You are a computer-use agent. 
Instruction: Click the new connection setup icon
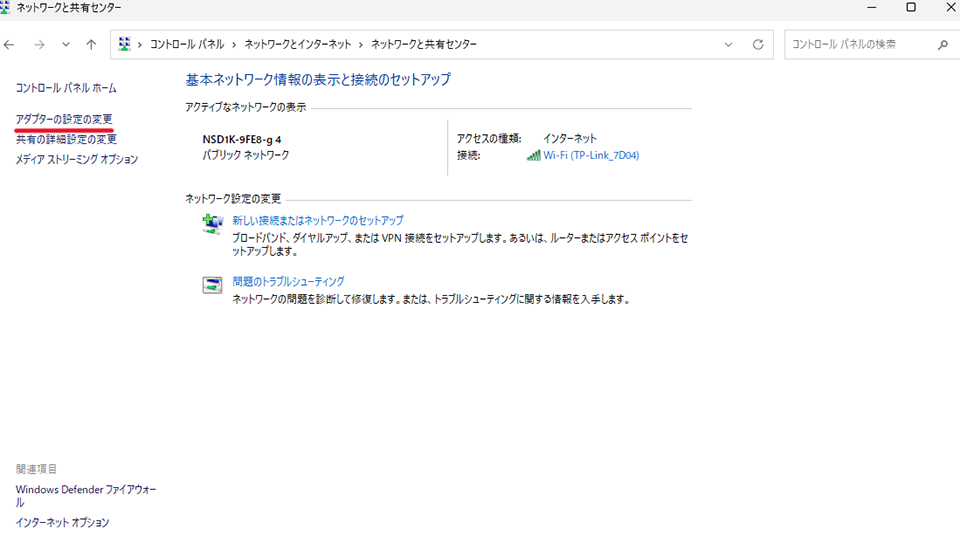click(212, 224)
